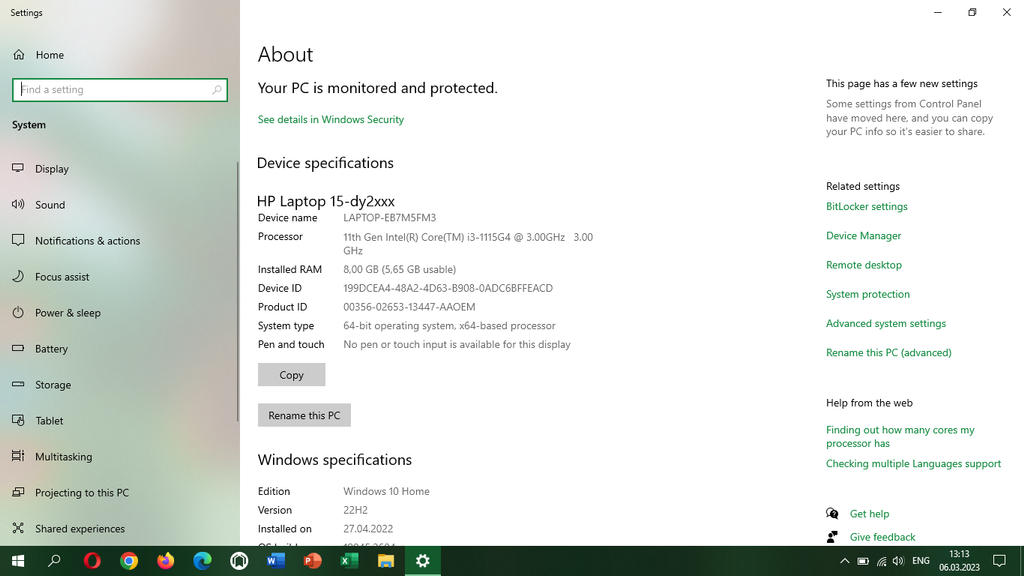Screen dimensions: 1024x576
Task: Go to Power & sleep settings
Action: click(x=68, y=312)
